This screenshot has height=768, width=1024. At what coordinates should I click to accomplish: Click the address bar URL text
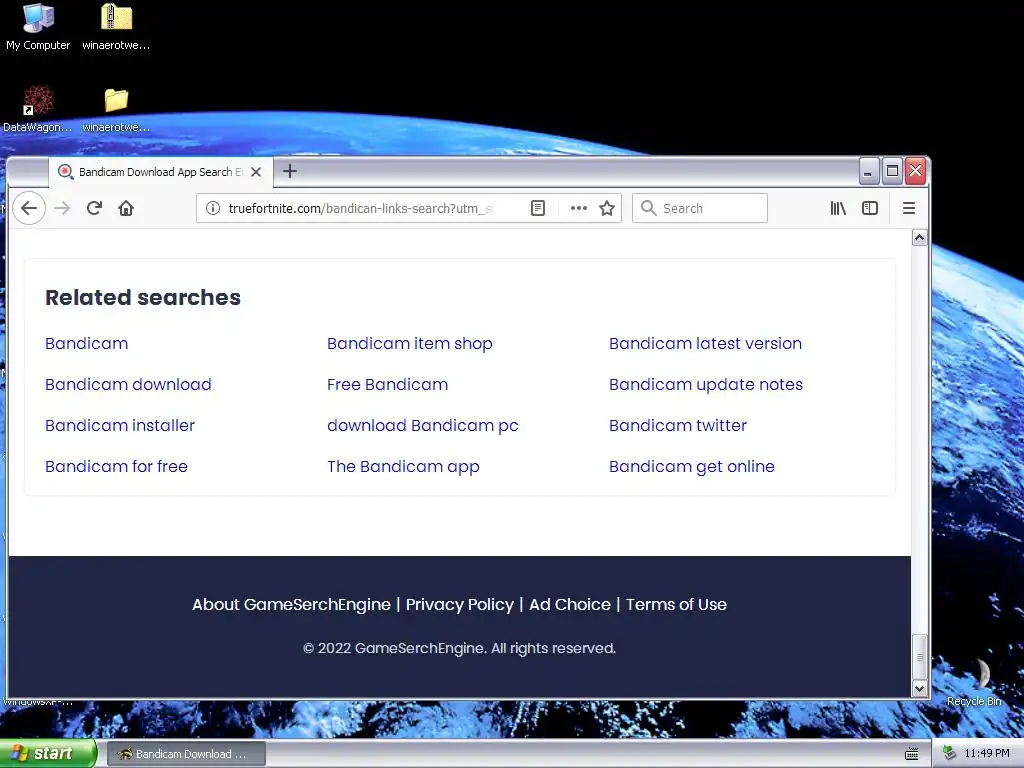361,208
